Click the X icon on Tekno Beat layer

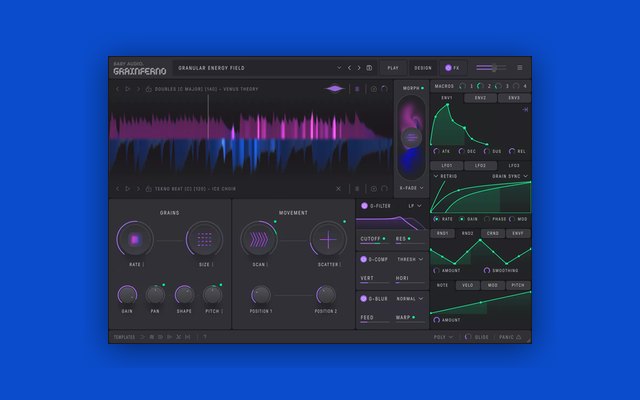click(338, 189)
